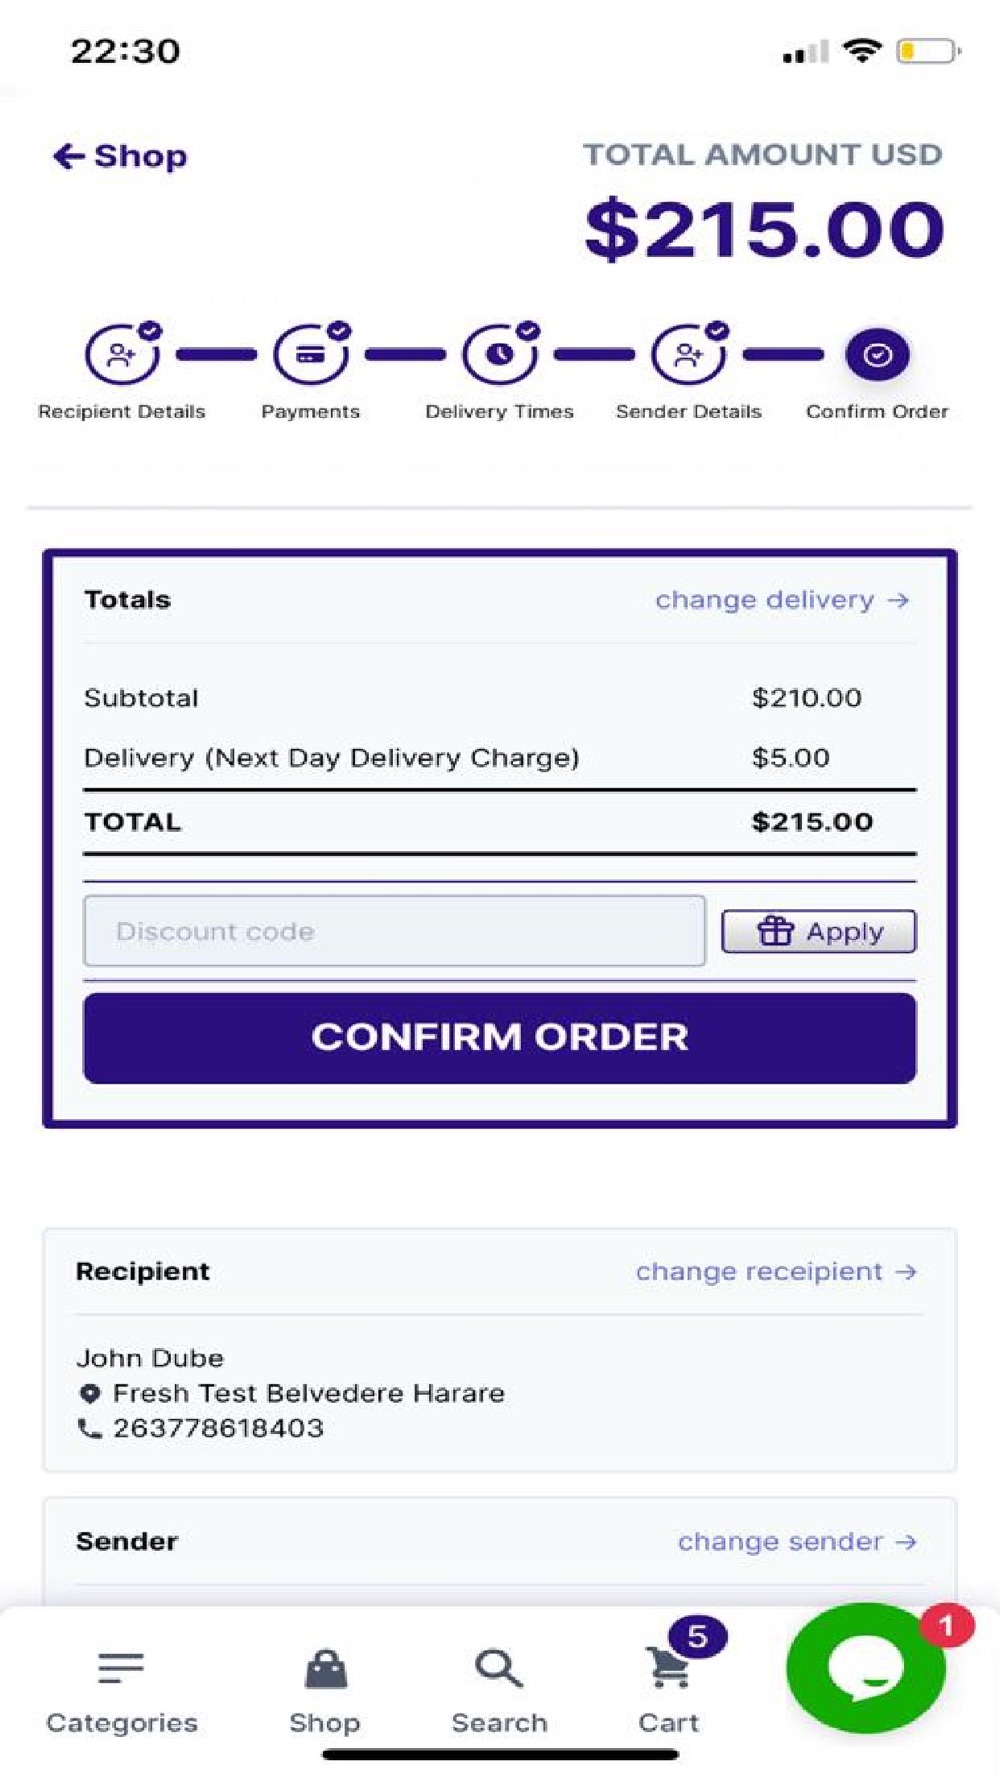
Task: Tap the Sender Details step icon
Action: click(688, 355)
